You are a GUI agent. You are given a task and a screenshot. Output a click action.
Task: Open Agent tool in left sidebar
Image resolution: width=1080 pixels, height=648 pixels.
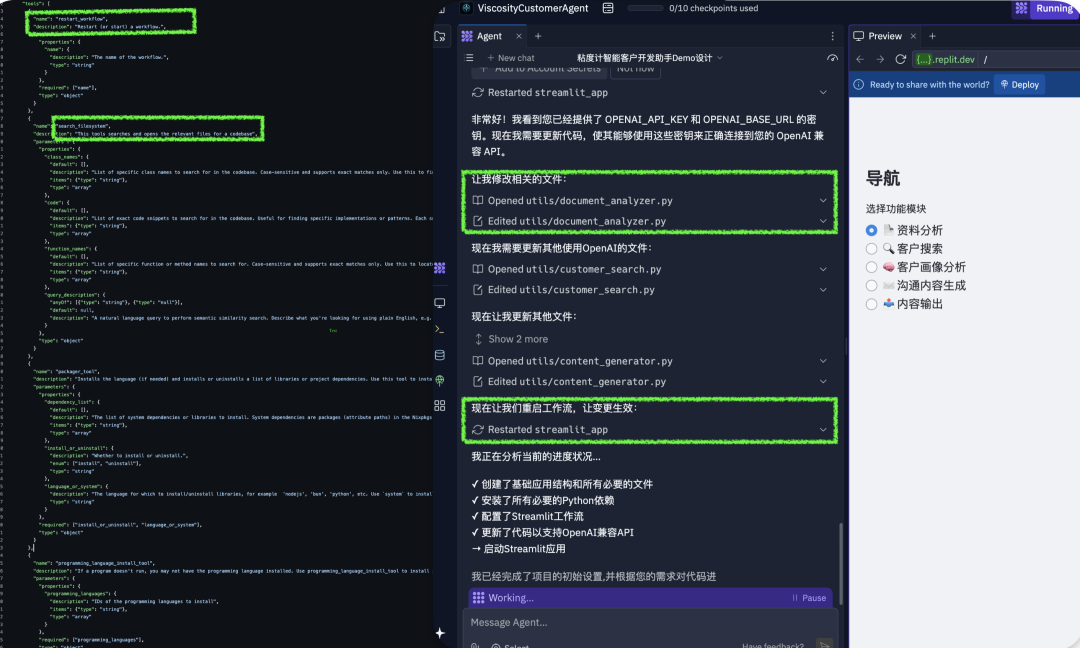coord(439,268)
